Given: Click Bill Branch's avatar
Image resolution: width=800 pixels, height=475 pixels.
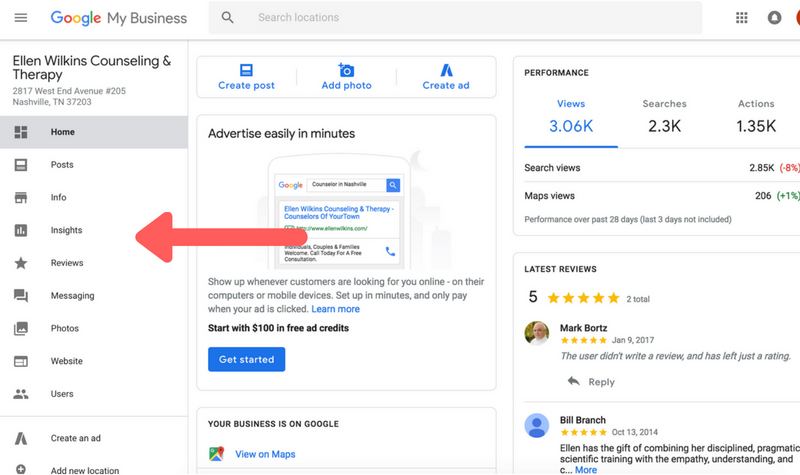Looking at the screenshot, I should (537, 426).
